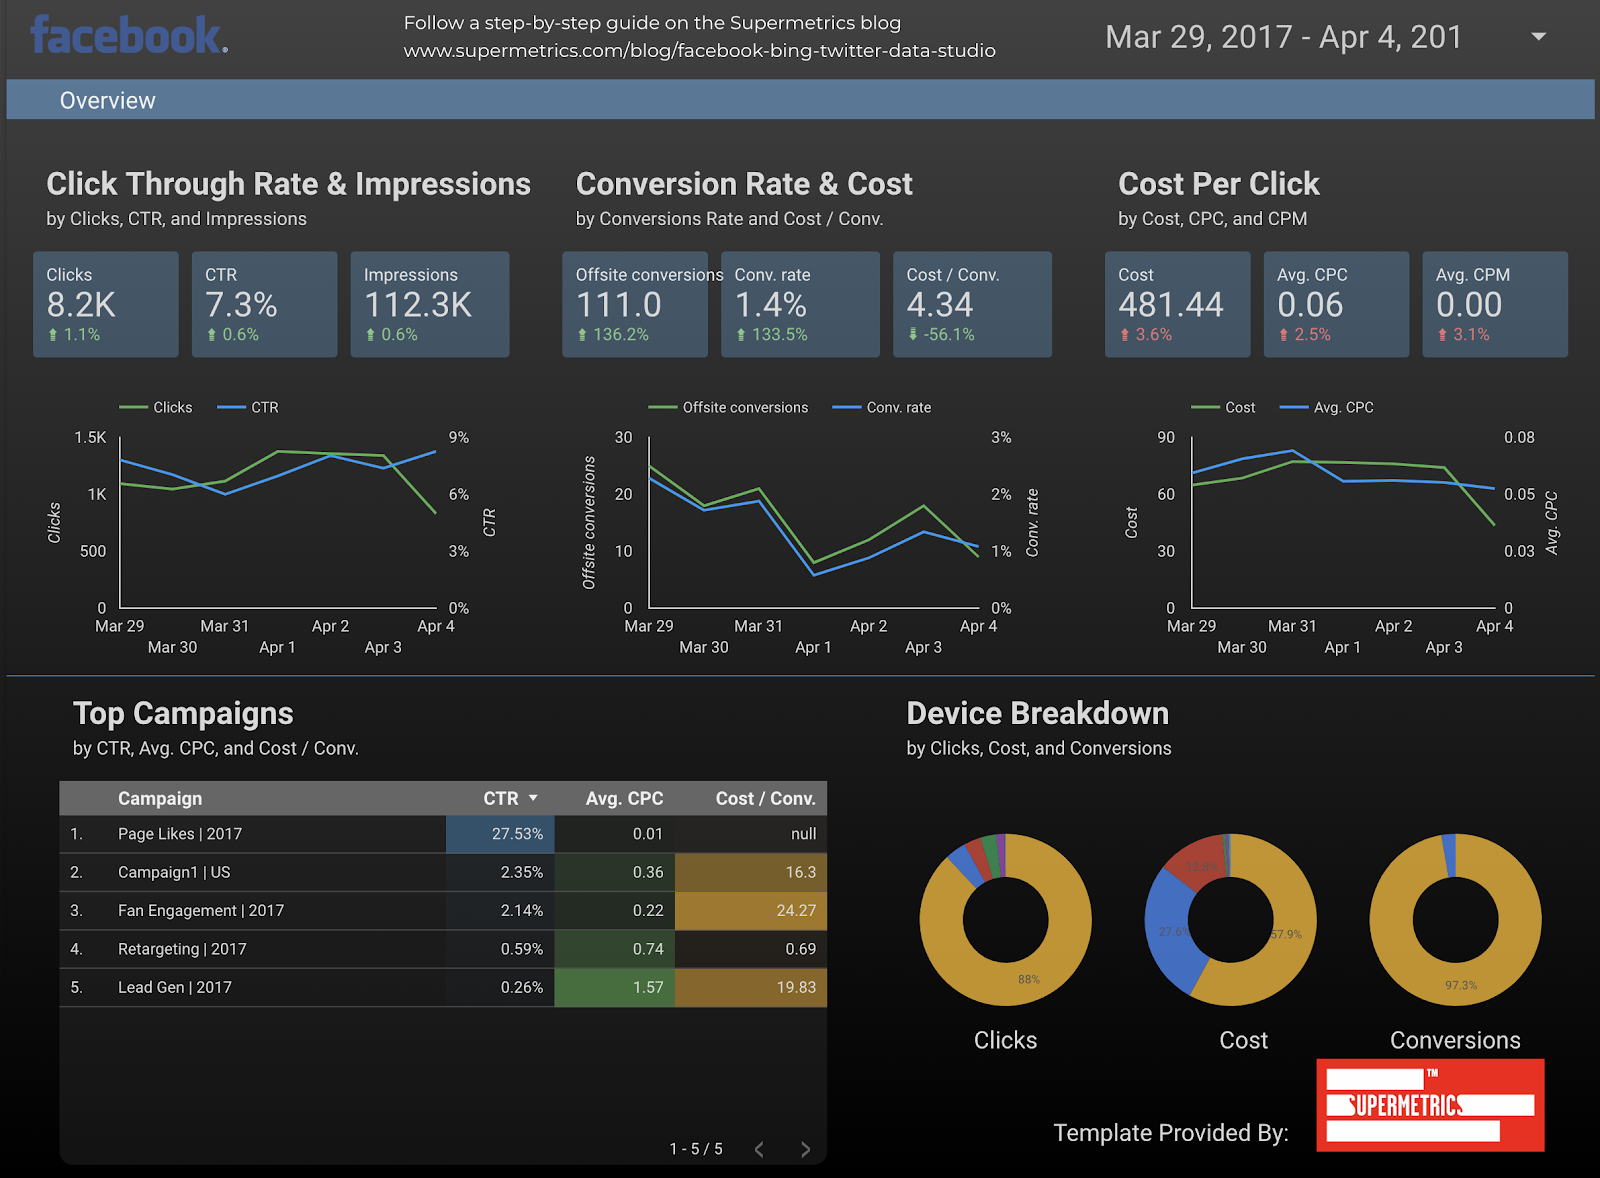The height and width of the screenshot is (1178, 1600).
Task: Sort table by Avg. CPC header
Action: coord(624,798)
